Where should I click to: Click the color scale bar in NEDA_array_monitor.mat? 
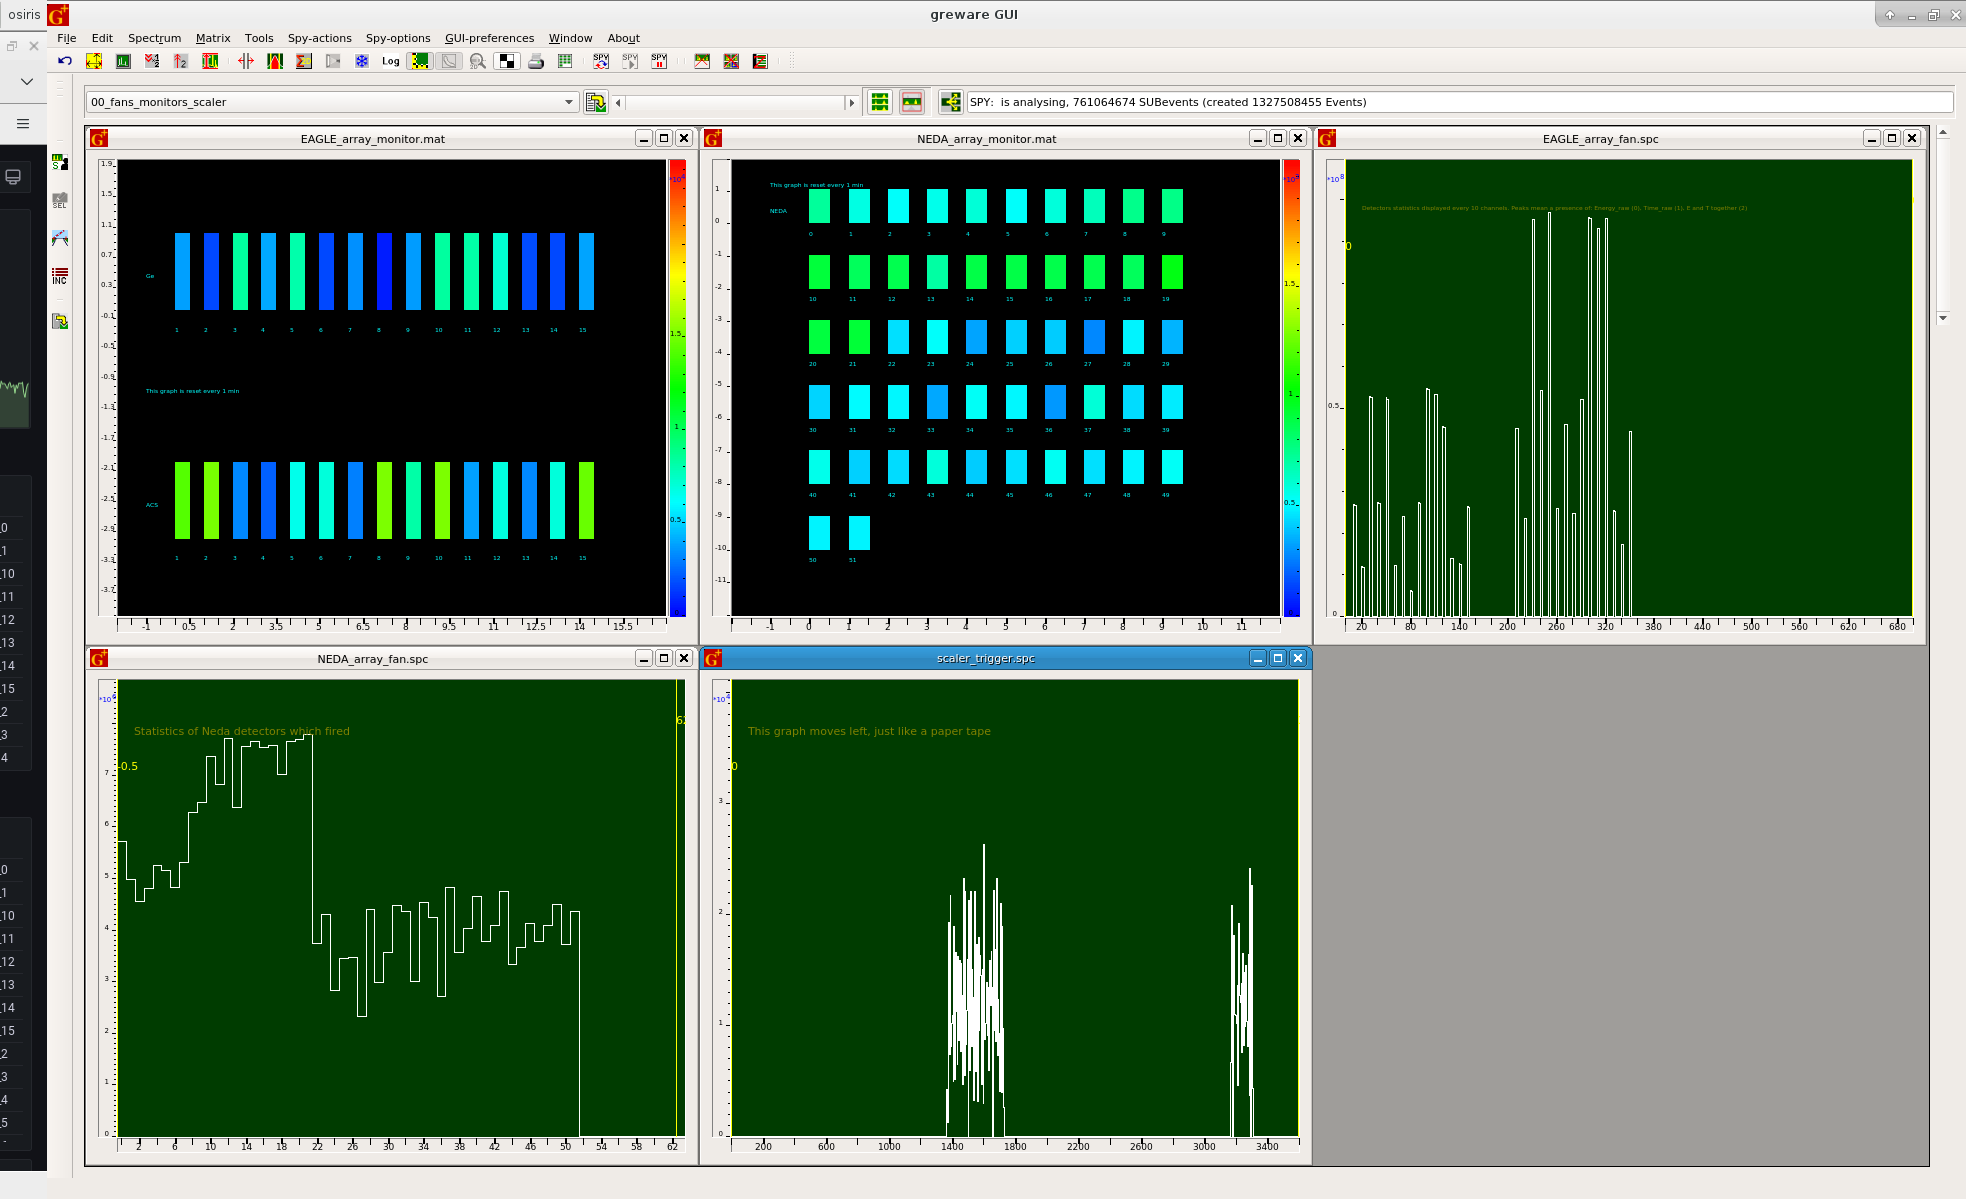(x=1290, y=390)
